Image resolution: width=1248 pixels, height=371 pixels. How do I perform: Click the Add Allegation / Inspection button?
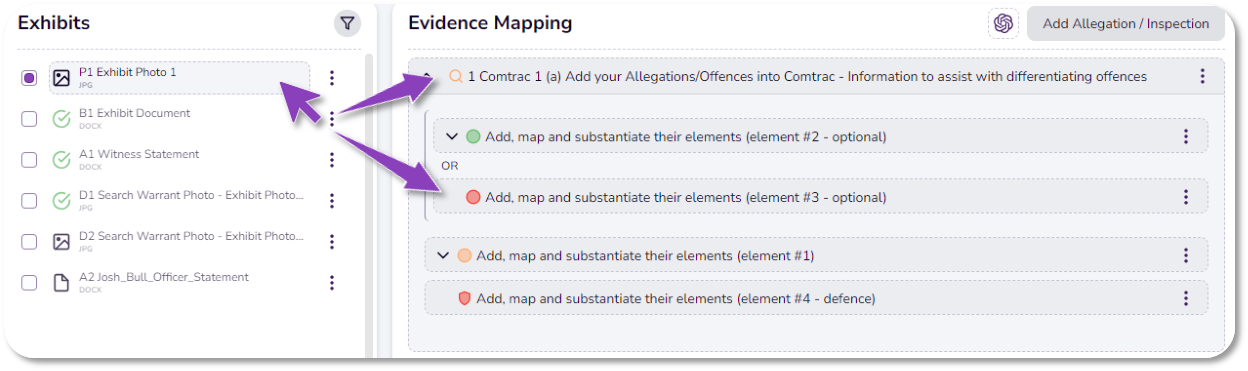coord(1125,24)
